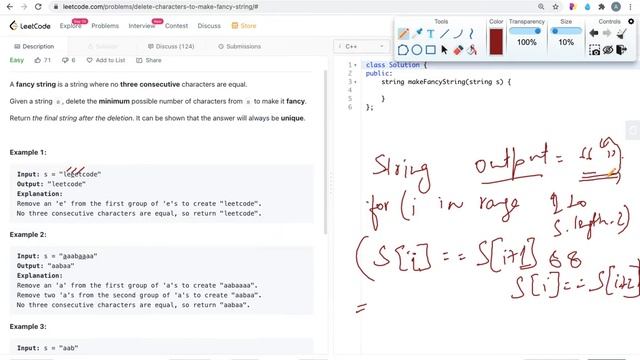Click the Share button
This screenshot has width=640, height=360.
click(x=149, y=60)
